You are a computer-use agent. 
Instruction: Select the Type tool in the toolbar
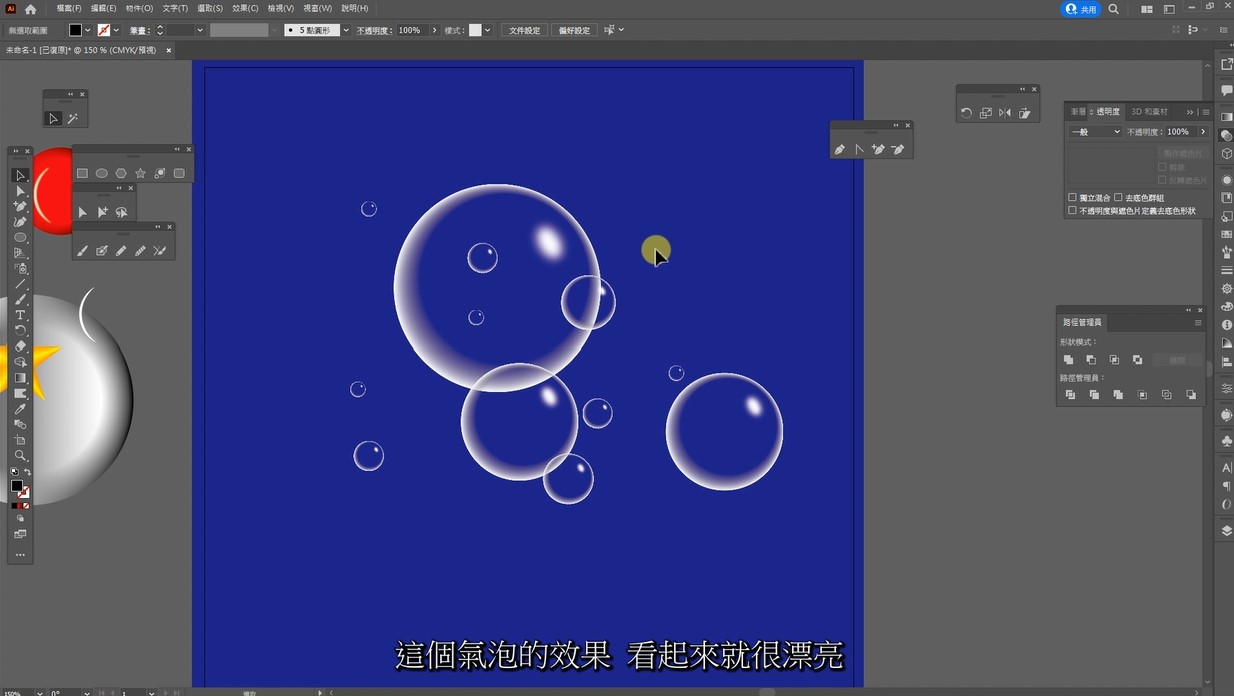click(x=20, y=315)
